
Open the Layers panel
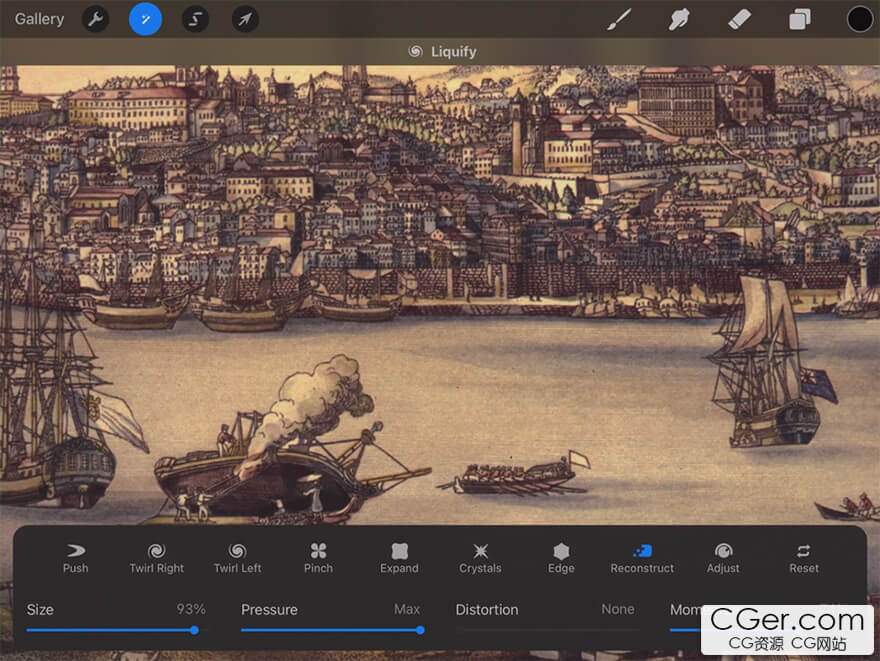coord(800,19)
